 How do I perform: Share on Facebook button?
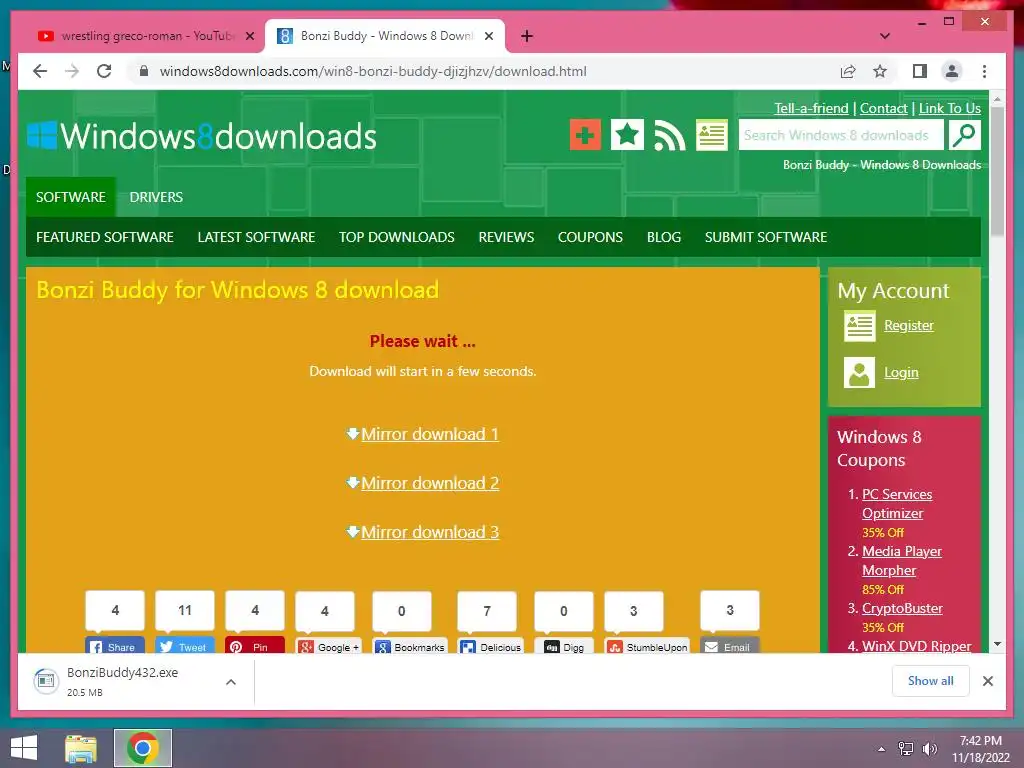click(x=114, y=645)
